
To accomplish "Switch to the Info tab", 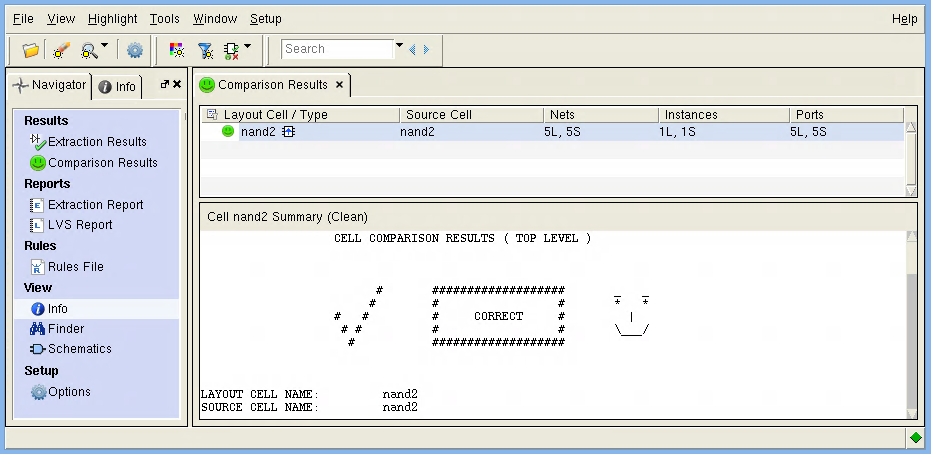I will pyautogui.click(x=118, y=87).
